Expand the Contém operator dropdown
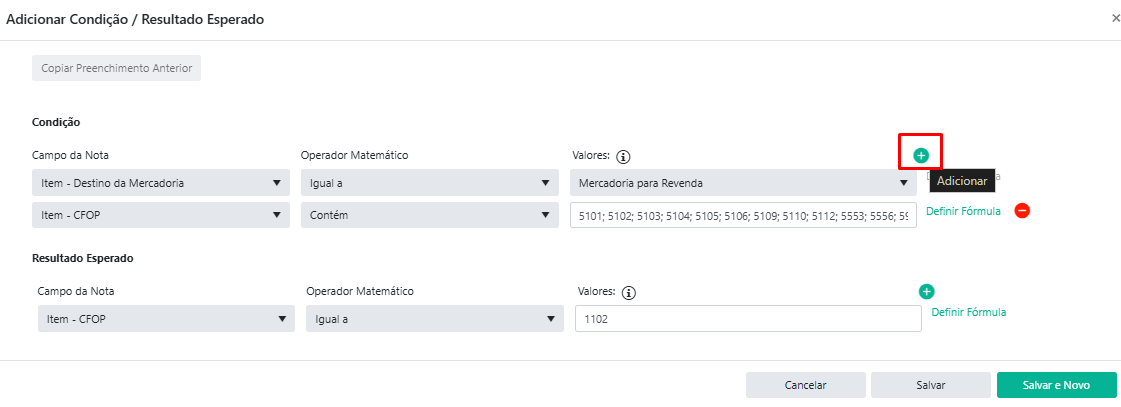The image size is (1121, 407). (428, 215)
